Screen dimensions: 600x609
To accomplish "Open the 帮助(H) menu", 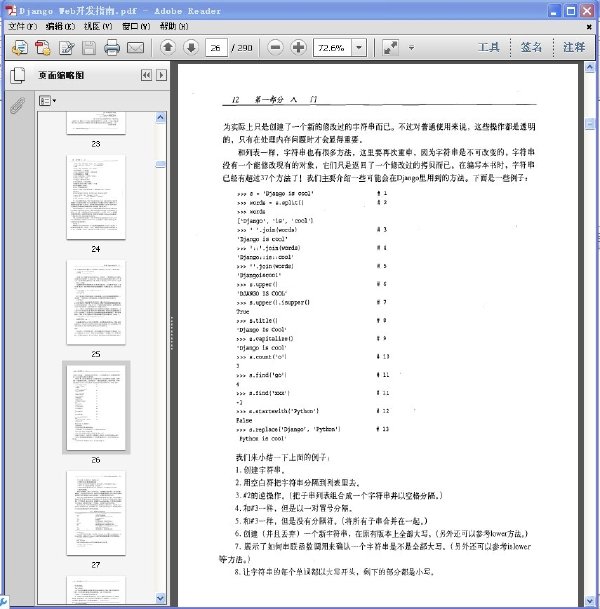I will click(x=174, y=26).
